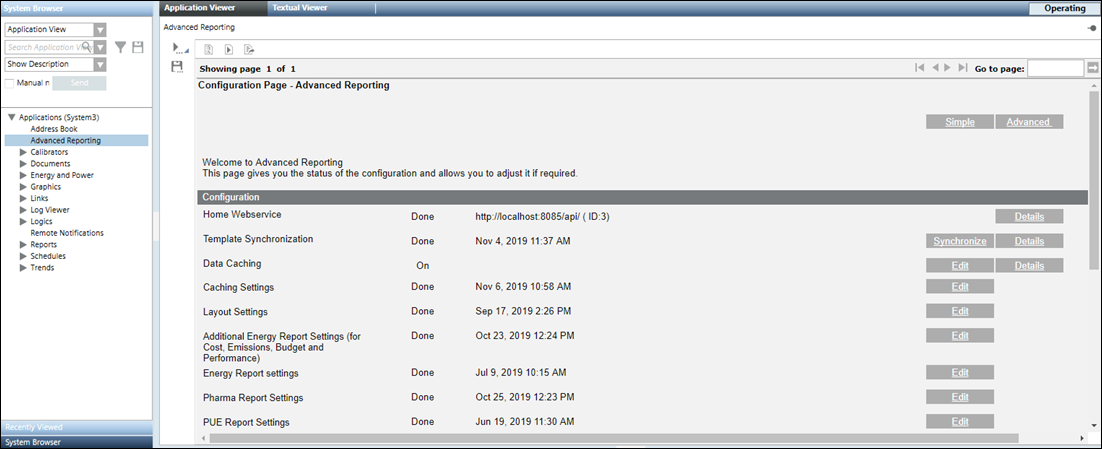Click the pin icon below Operating
The width and height of the screenshot is (1102, 449).
click(1090, 28)
